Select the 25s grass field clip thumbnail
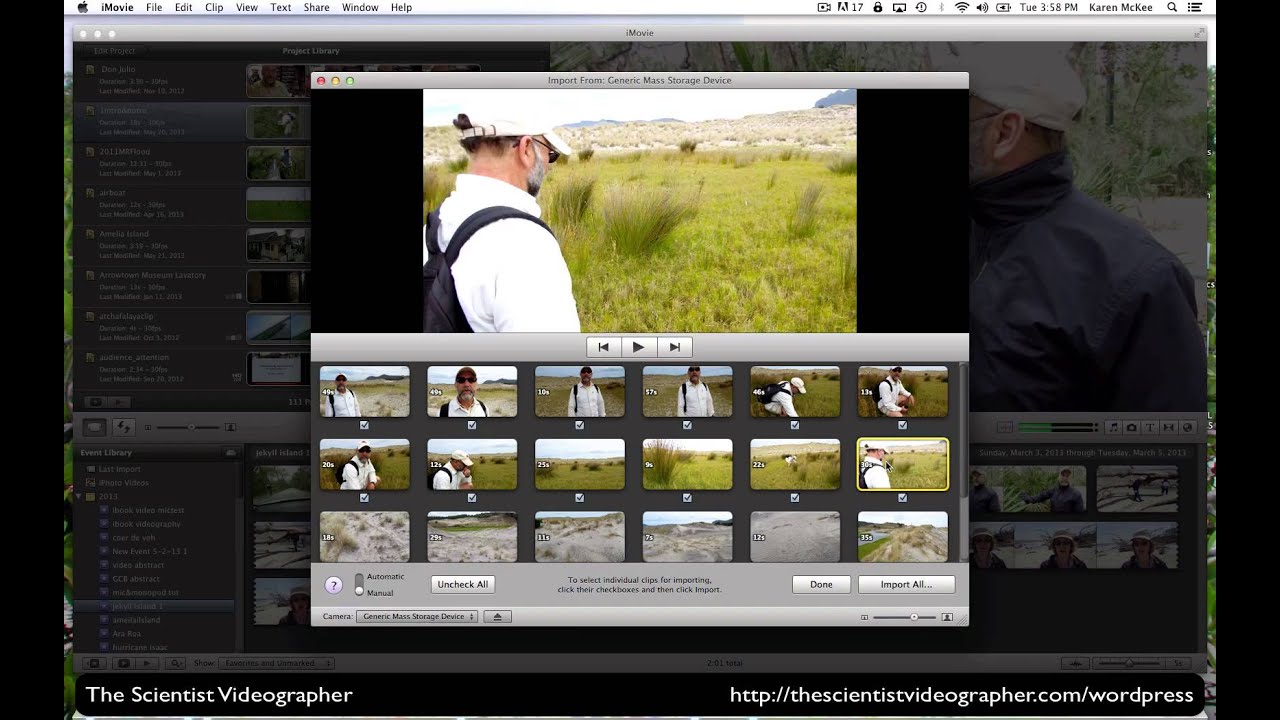The width and height of the screenshot is (1280, 720). [x=580, y=464]
